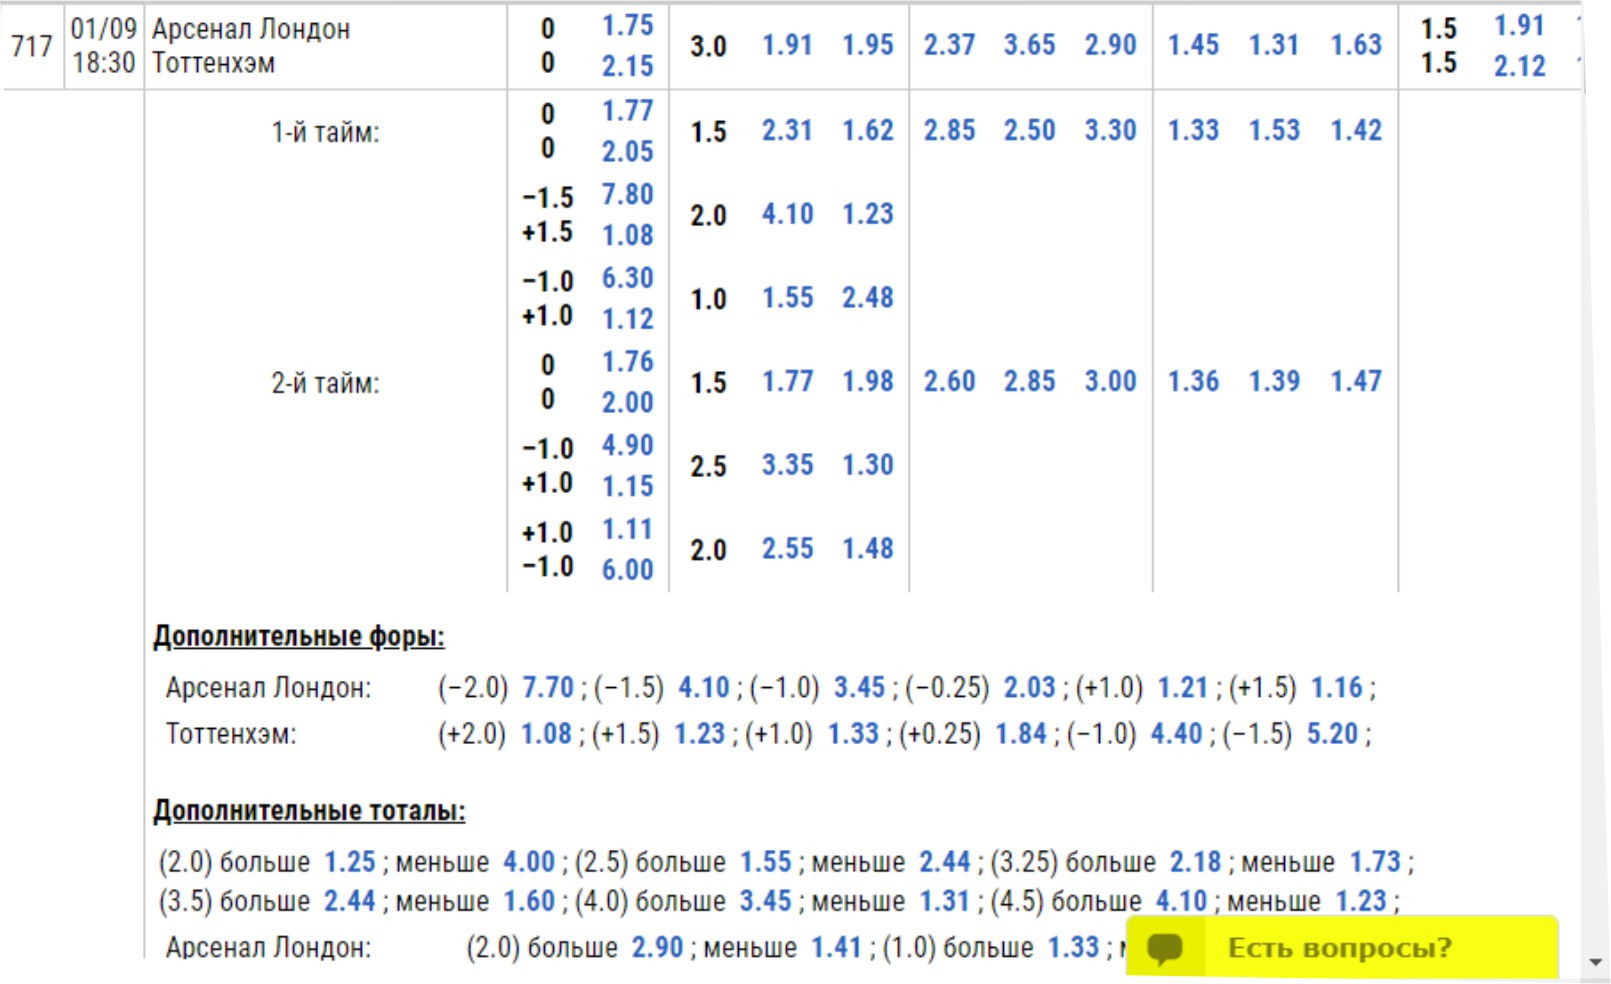Pick the second half total 2.5 over odds 3.35
The height and width of the screenshot is (984, 1611).
tap(787, 465)
